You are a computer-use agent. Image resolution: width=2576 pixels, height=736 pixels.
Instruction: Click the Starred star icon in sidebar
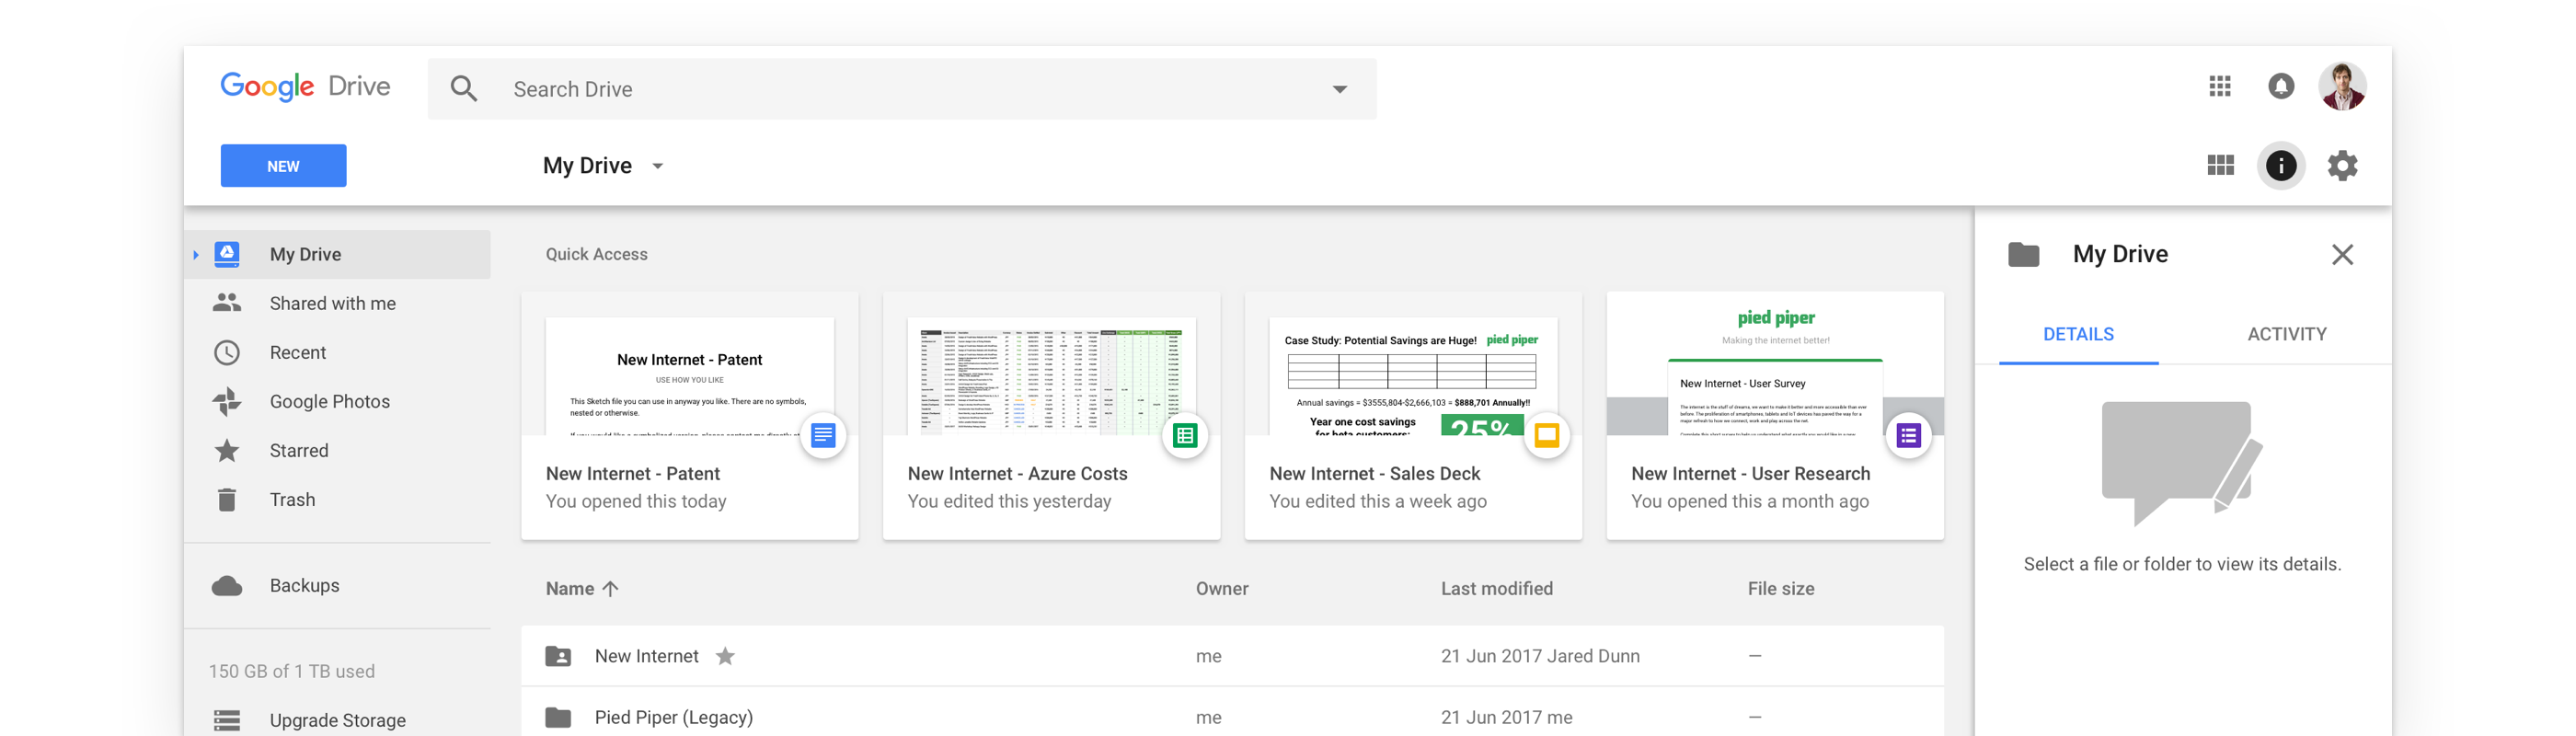[227, 450]
